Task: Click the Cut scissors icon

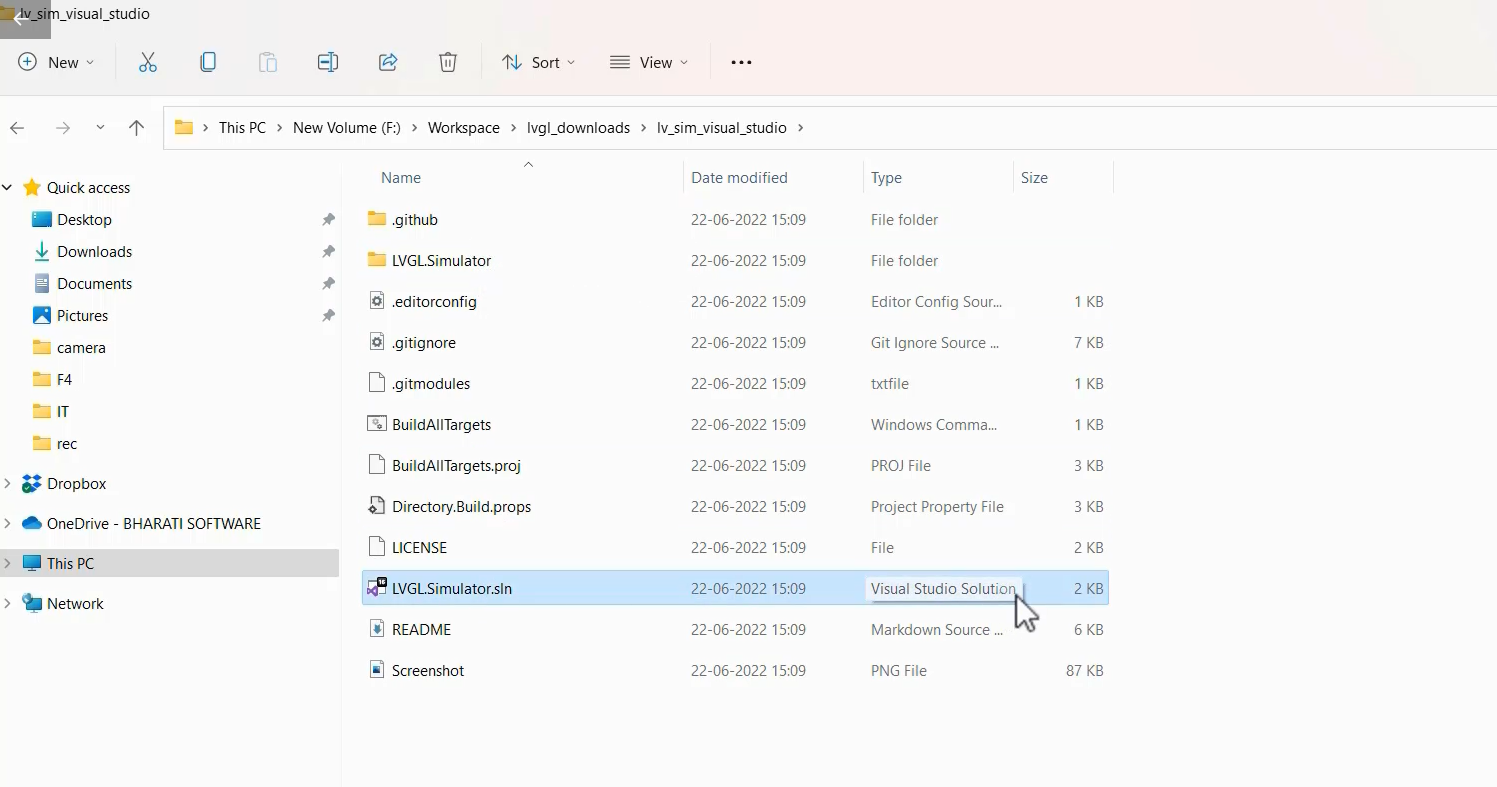Action: [148, 62]
